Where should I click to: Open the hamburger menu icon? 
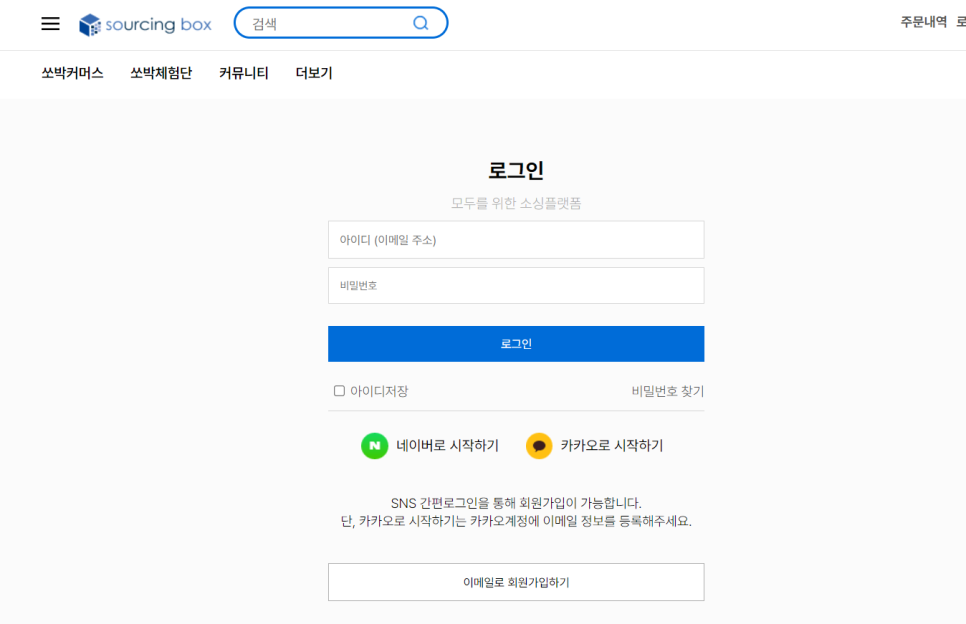click(x=51, y=24)
